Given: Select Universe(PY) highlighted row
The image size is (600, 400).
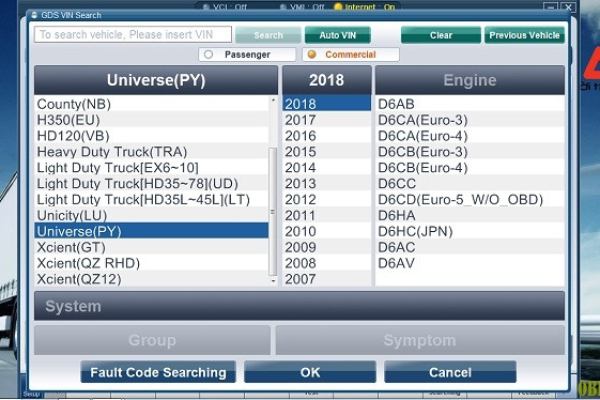Looking at the screenshot, I should pos(152,231).
